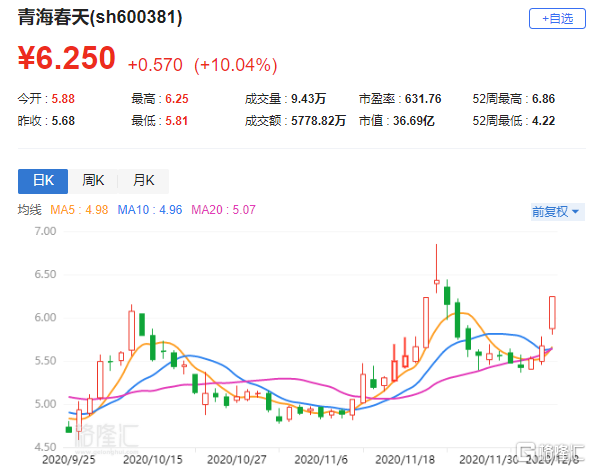Click the 52周最低 value 4.22
This screenshot has width=591, height=469.
[x=543, y=121]
